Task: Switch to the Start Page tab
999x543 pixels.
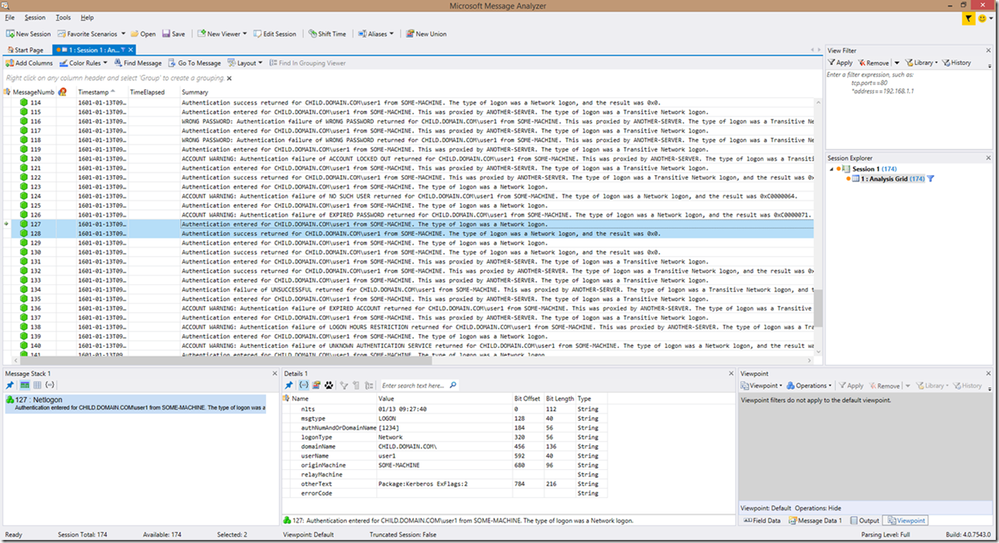Action: pos(25,50)
